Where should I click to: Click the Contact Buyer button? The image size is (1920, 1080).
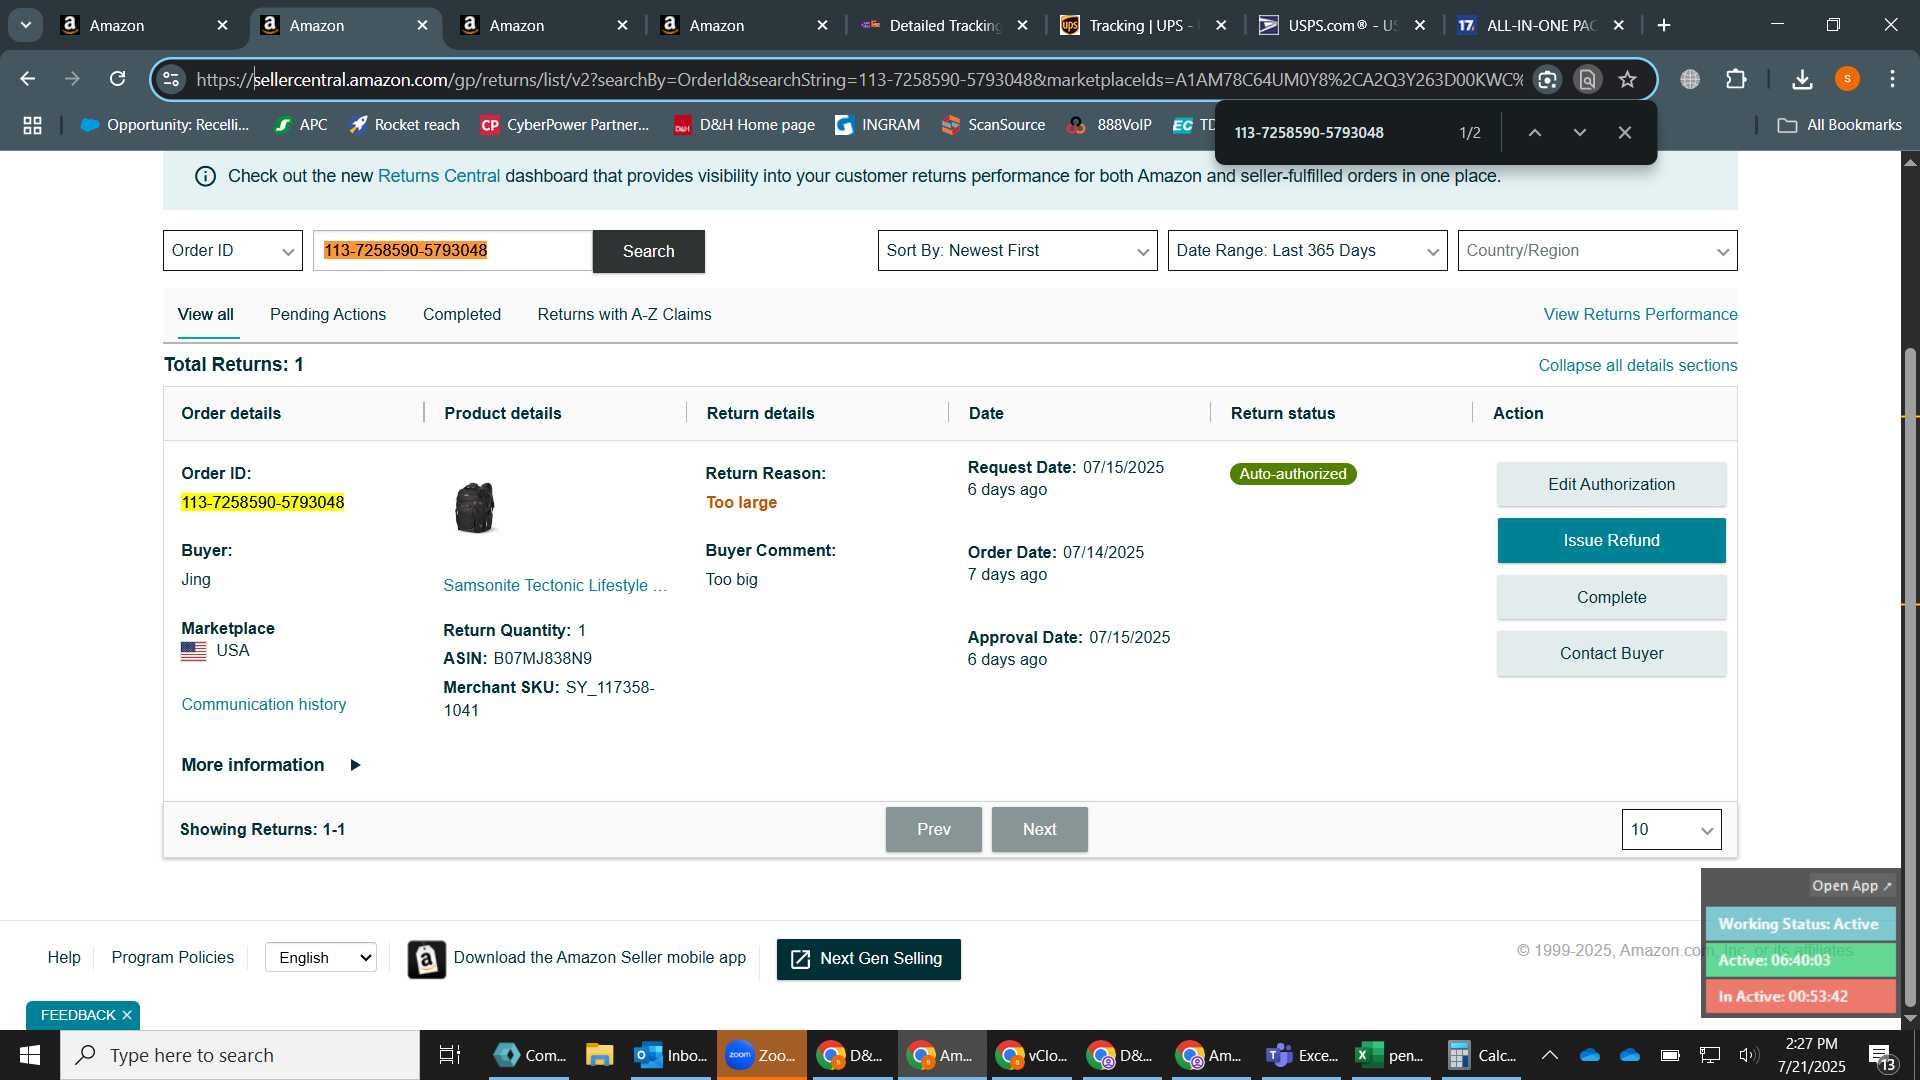[x=1611, y=653]
